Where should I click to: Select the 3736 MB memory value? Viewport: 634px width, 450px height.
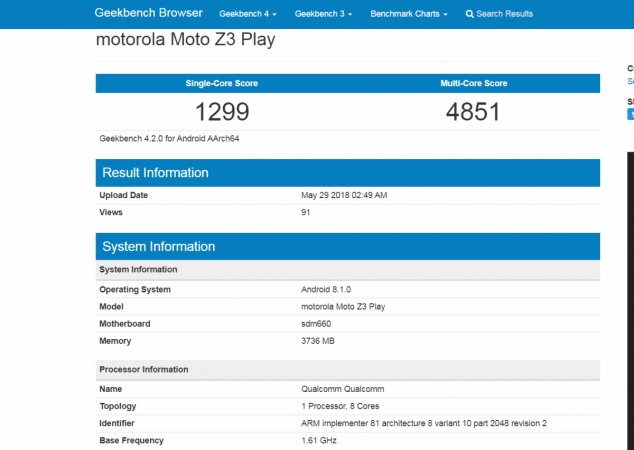coord(318,341)
